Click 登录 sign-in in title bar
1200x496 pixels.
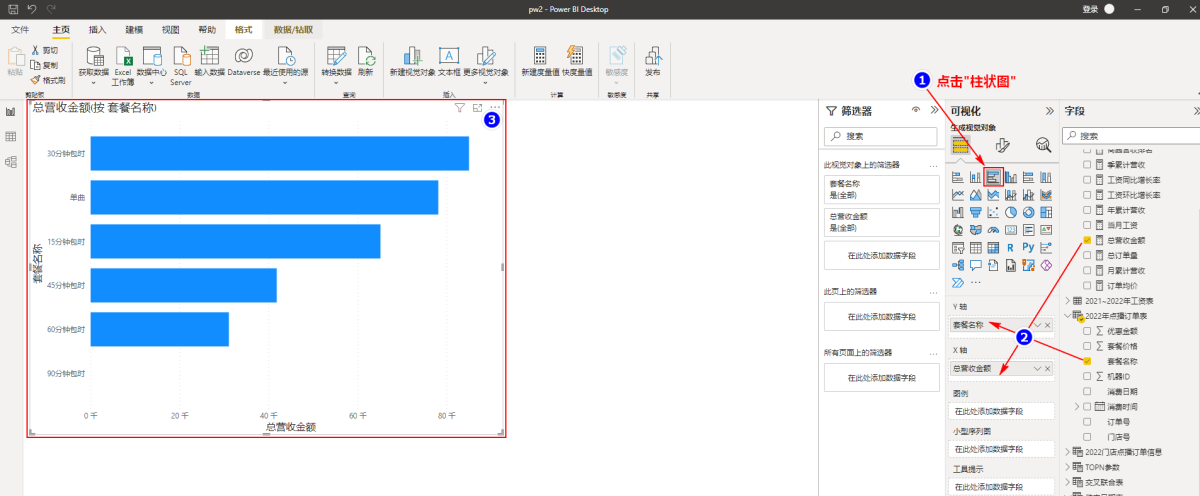[1090, 8]
